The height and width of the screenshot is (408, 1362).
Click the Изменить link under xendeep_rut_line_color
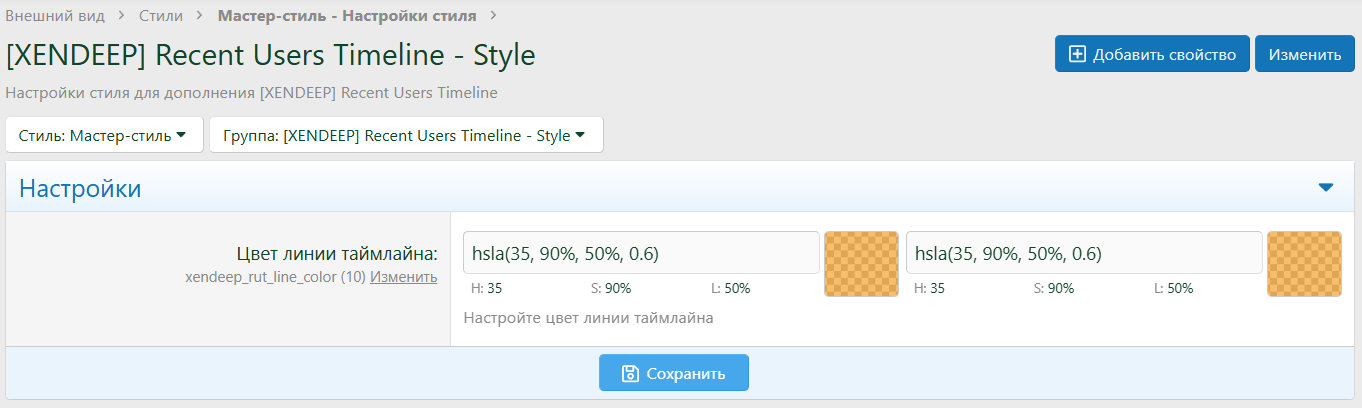point(403,277)
